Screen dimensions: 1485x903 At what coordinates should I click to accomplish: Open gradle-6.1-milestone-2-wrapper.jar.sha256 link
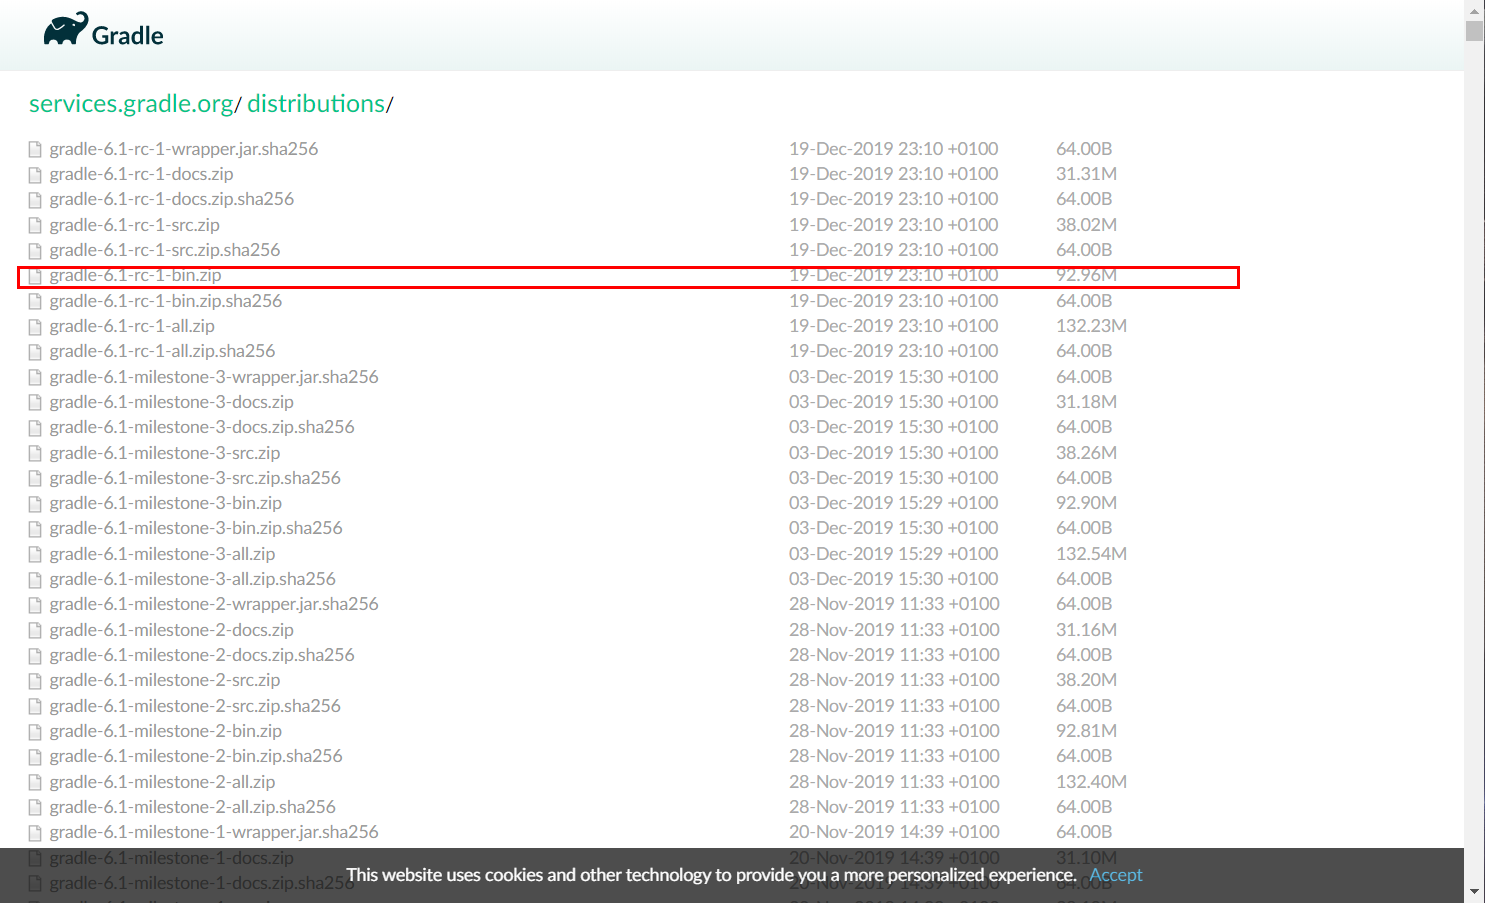pyautogui.click(x=214, y=604)
